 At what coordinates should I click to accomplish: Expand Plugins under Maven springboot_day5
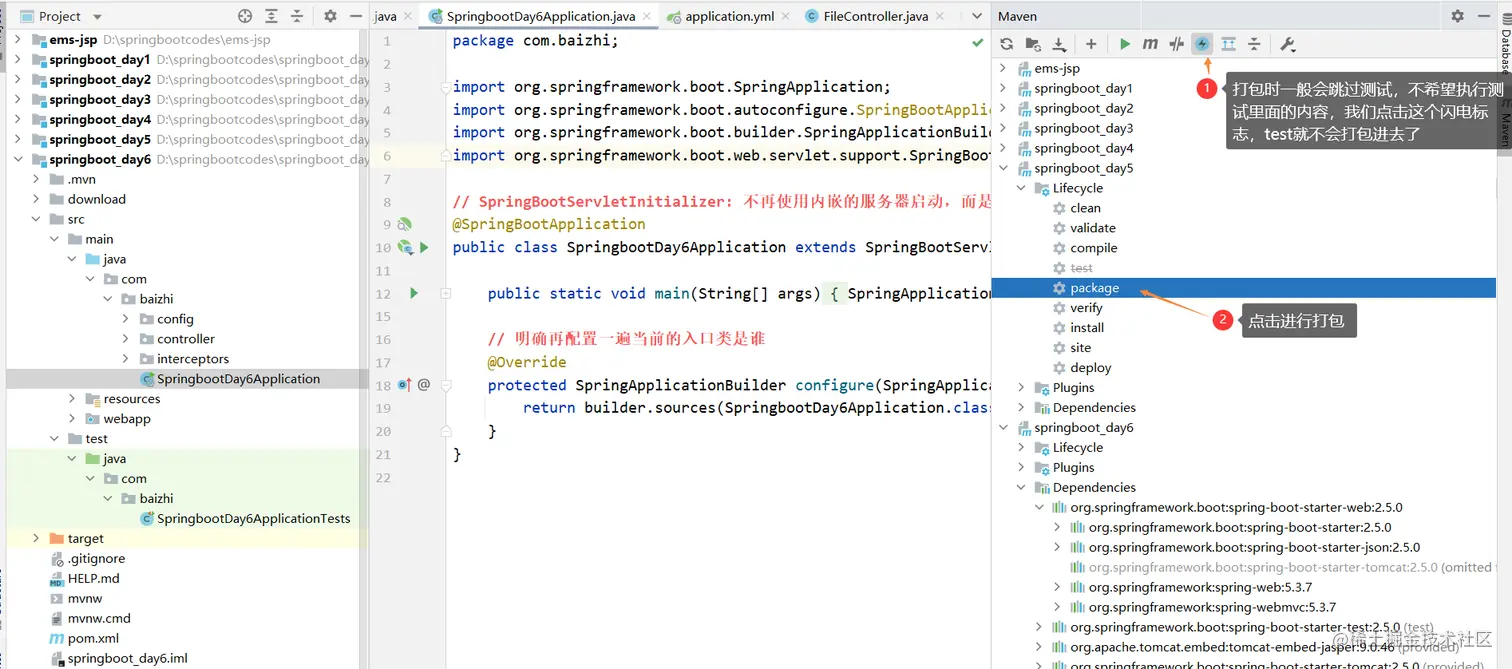tap(1021, 387)
